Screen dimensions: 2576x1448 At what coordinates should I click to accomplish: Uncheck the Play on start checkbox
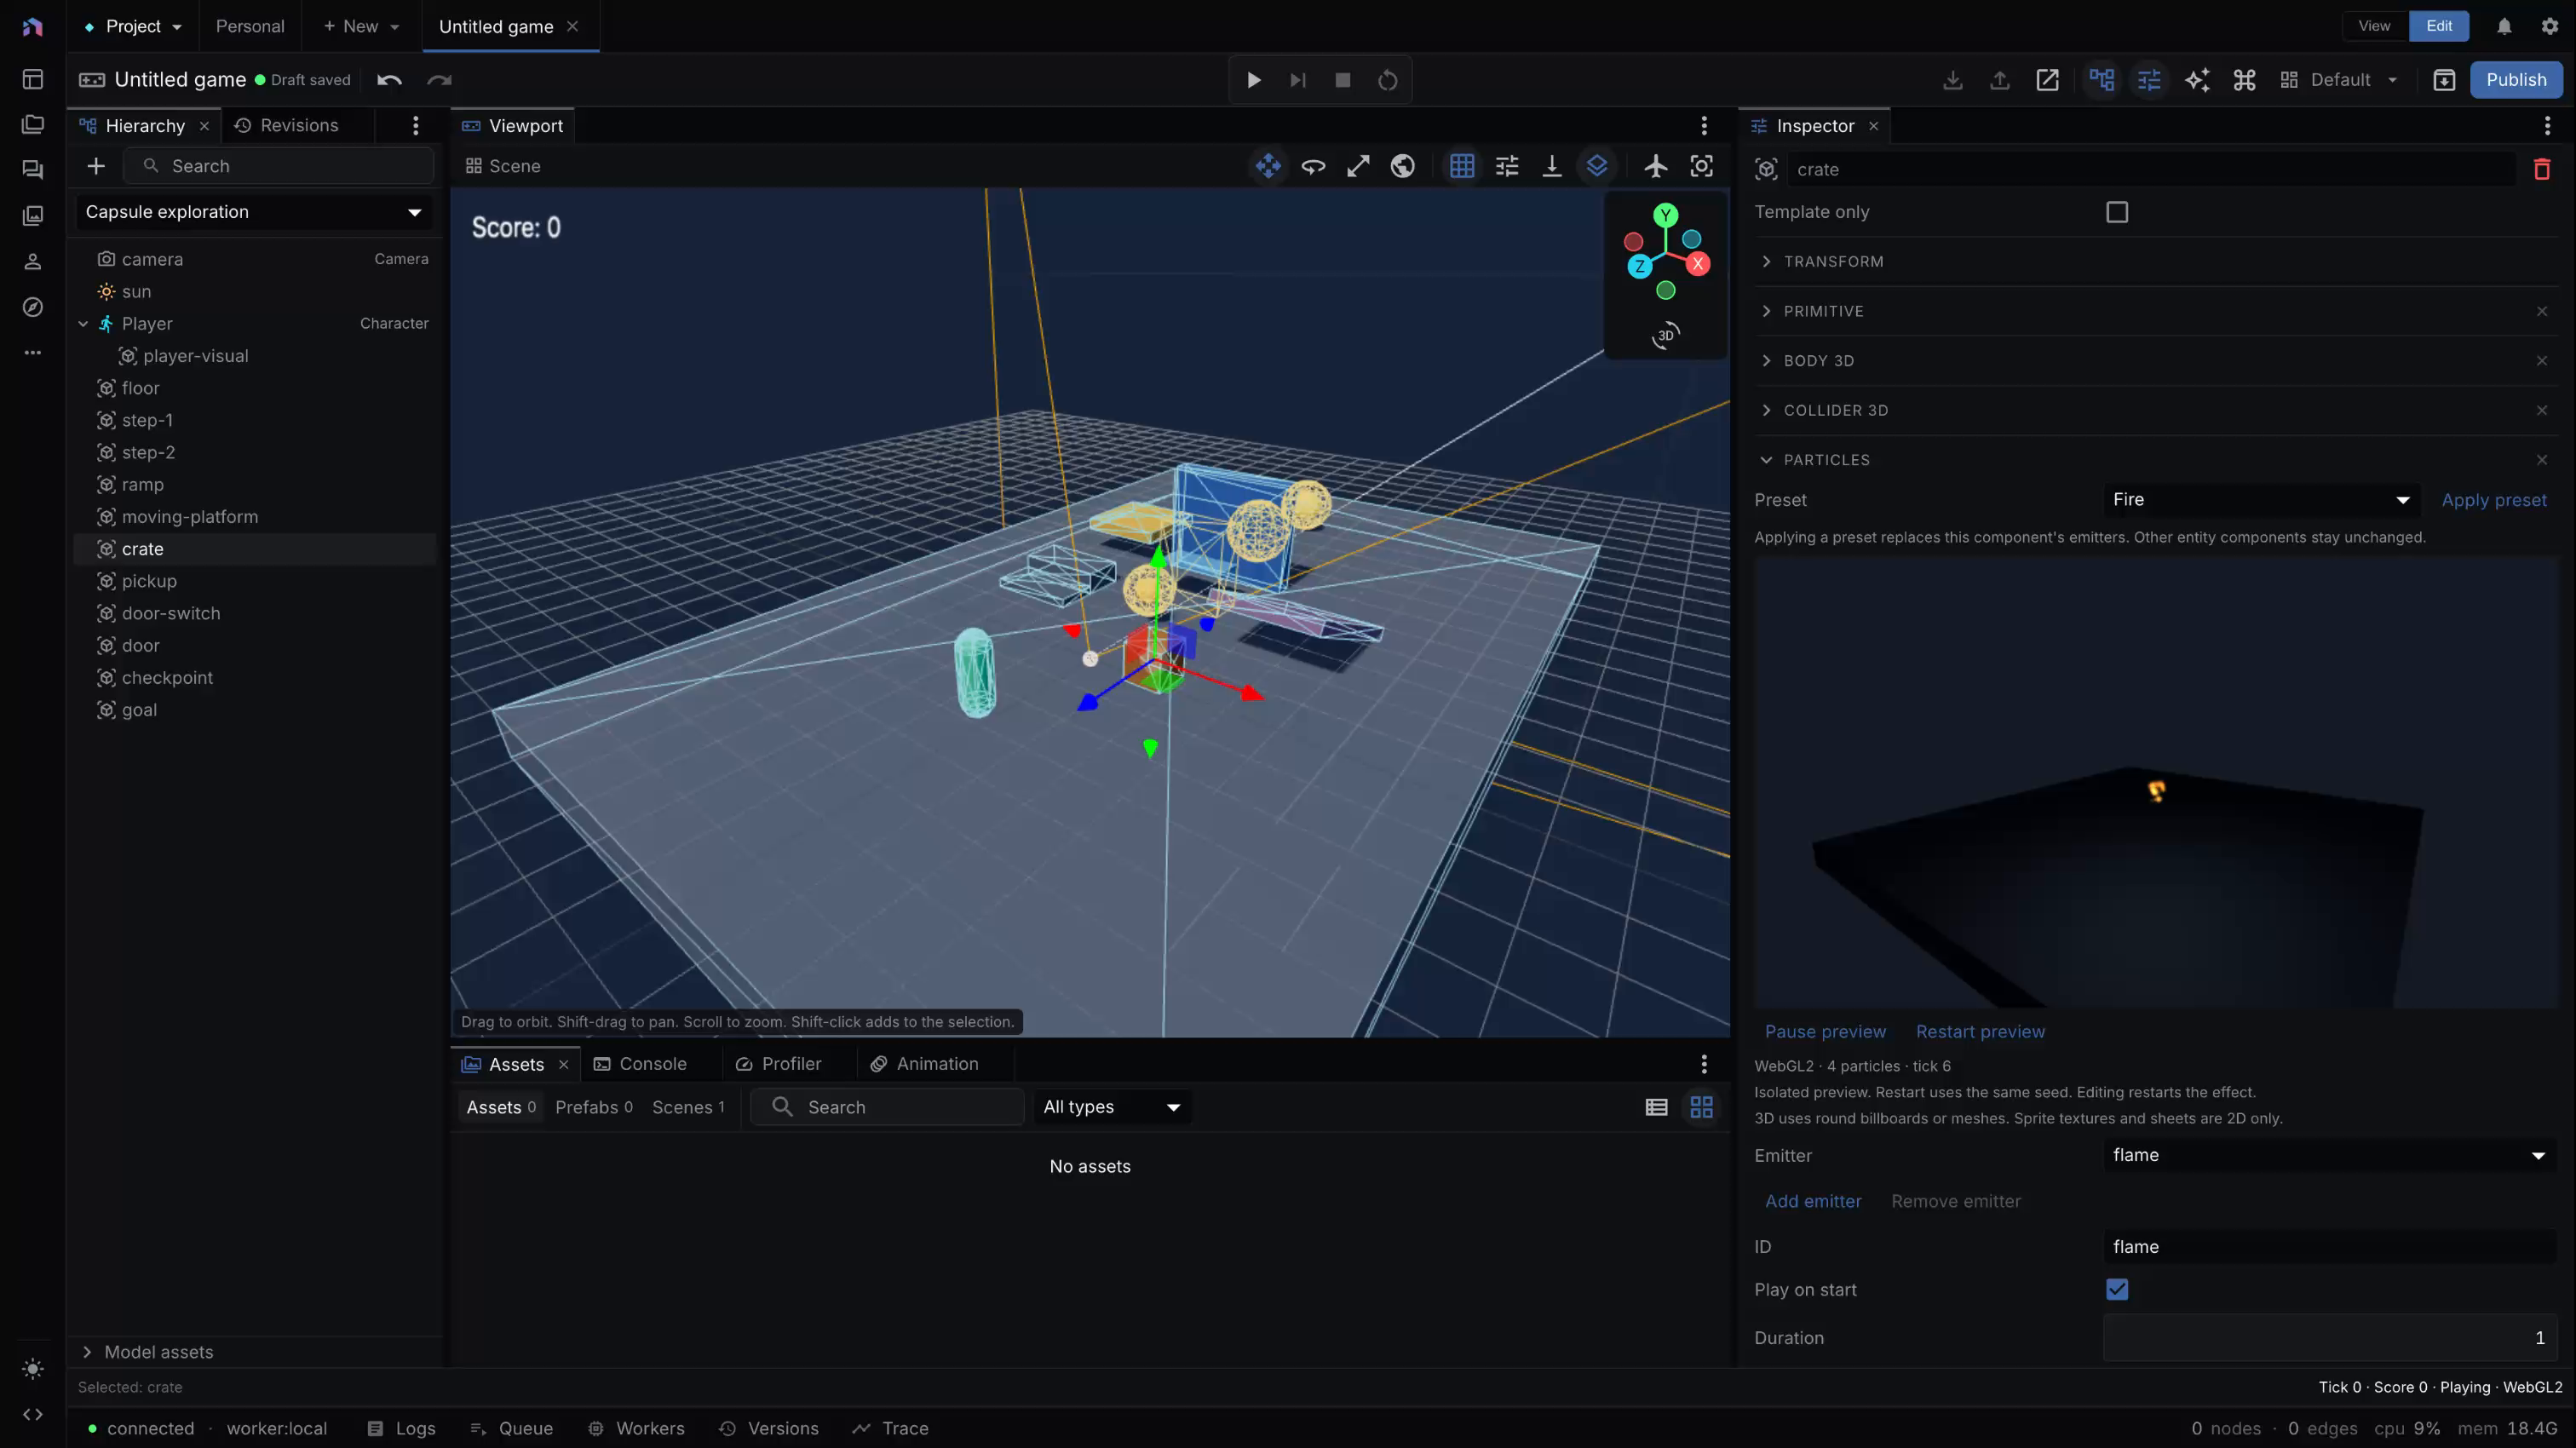click(2117, 1290)
